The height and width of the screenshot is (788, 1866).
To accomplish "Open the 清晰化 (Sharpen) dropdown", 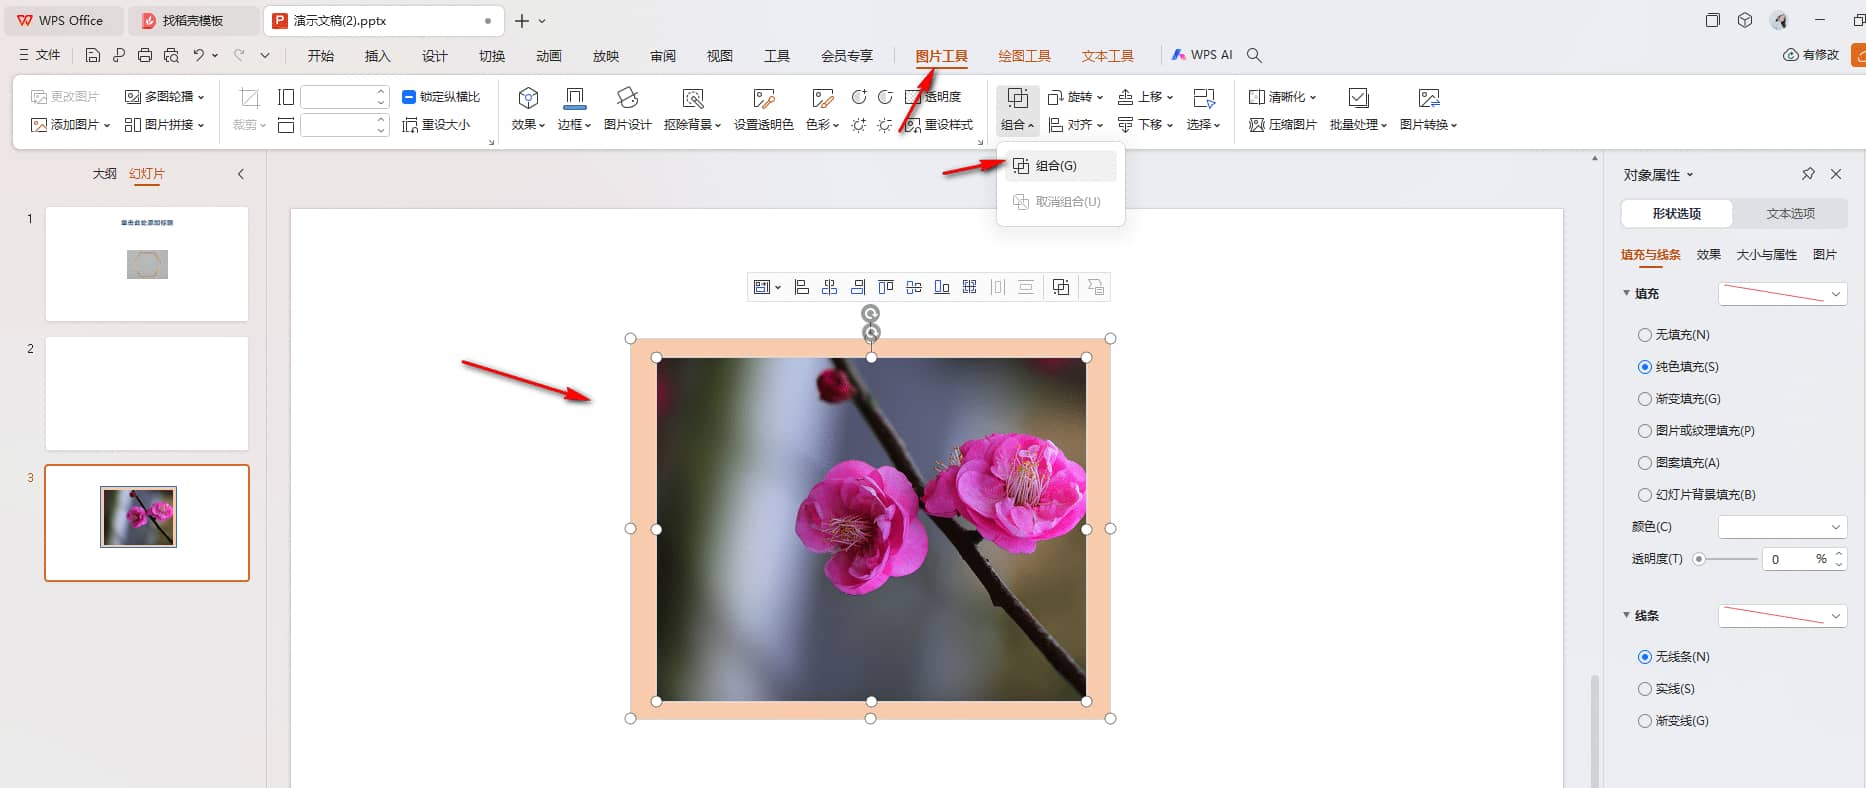I will (1283, 97).
